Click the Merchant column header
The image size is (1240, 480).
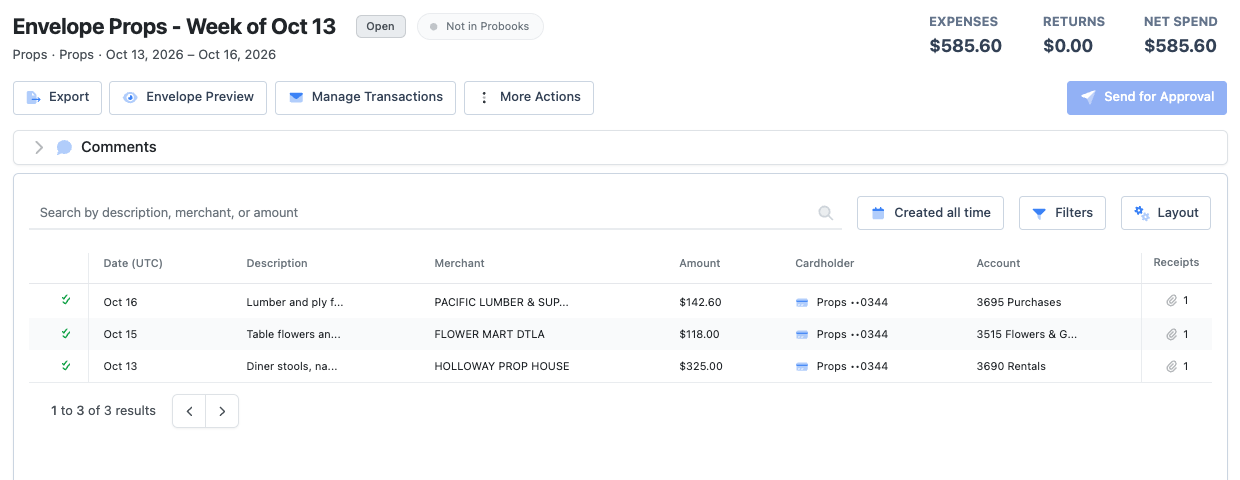tap(459, 263)
